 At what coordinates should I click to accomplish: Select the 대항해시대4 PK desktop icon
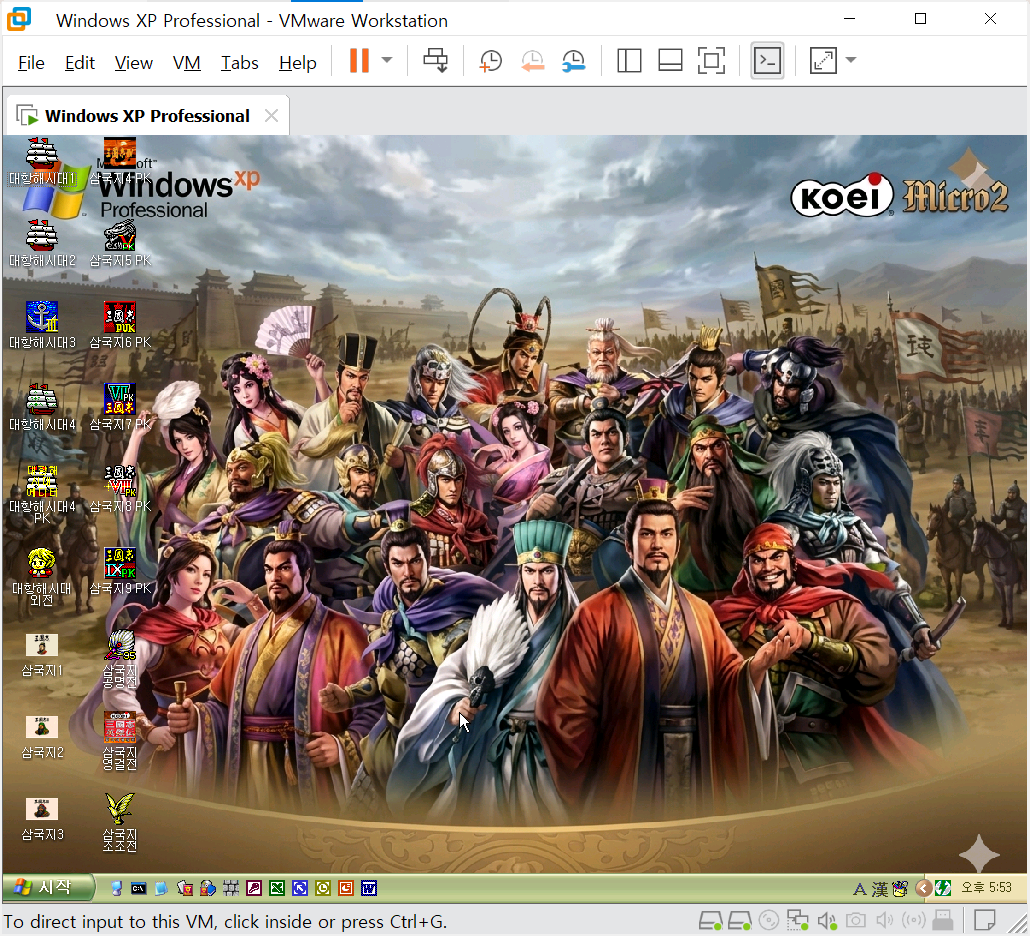42,494
